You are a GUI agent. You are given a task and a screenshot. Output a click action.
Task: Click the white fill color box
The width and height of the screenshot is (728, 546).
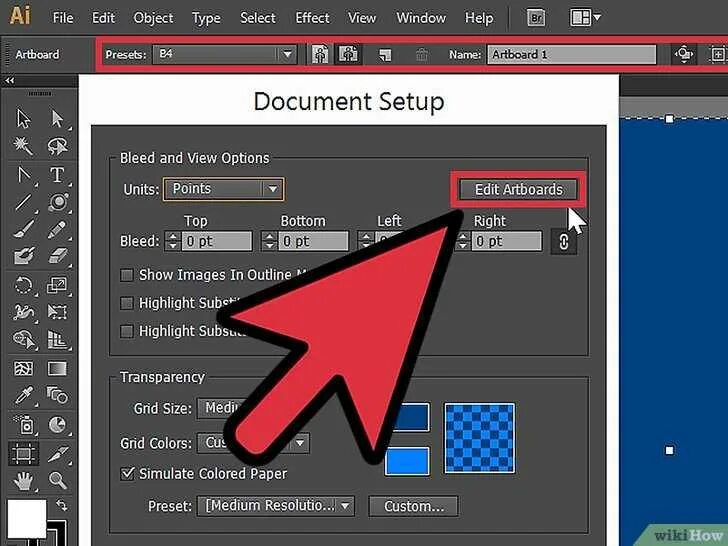click(x=26, y=519)
